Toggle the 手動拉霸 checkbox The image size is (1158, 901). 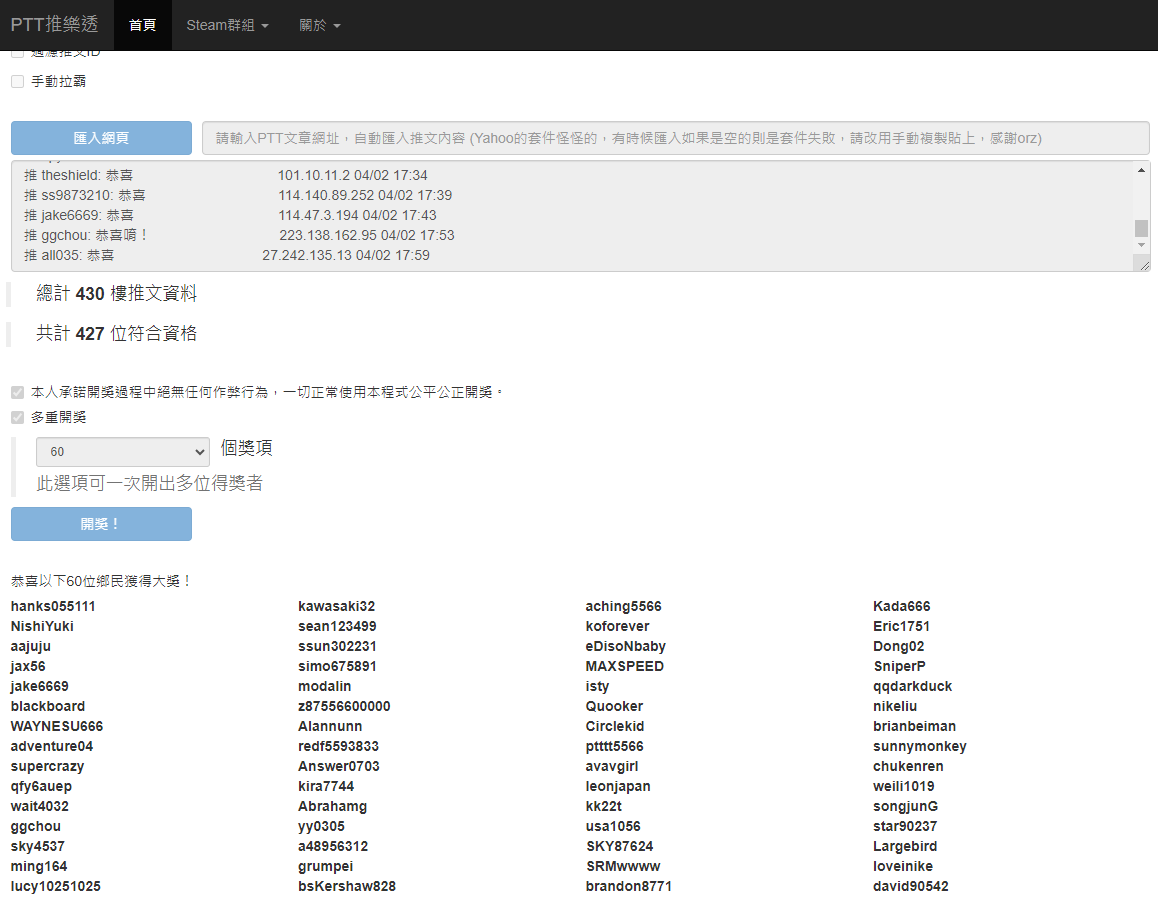(x=18, y=81)
